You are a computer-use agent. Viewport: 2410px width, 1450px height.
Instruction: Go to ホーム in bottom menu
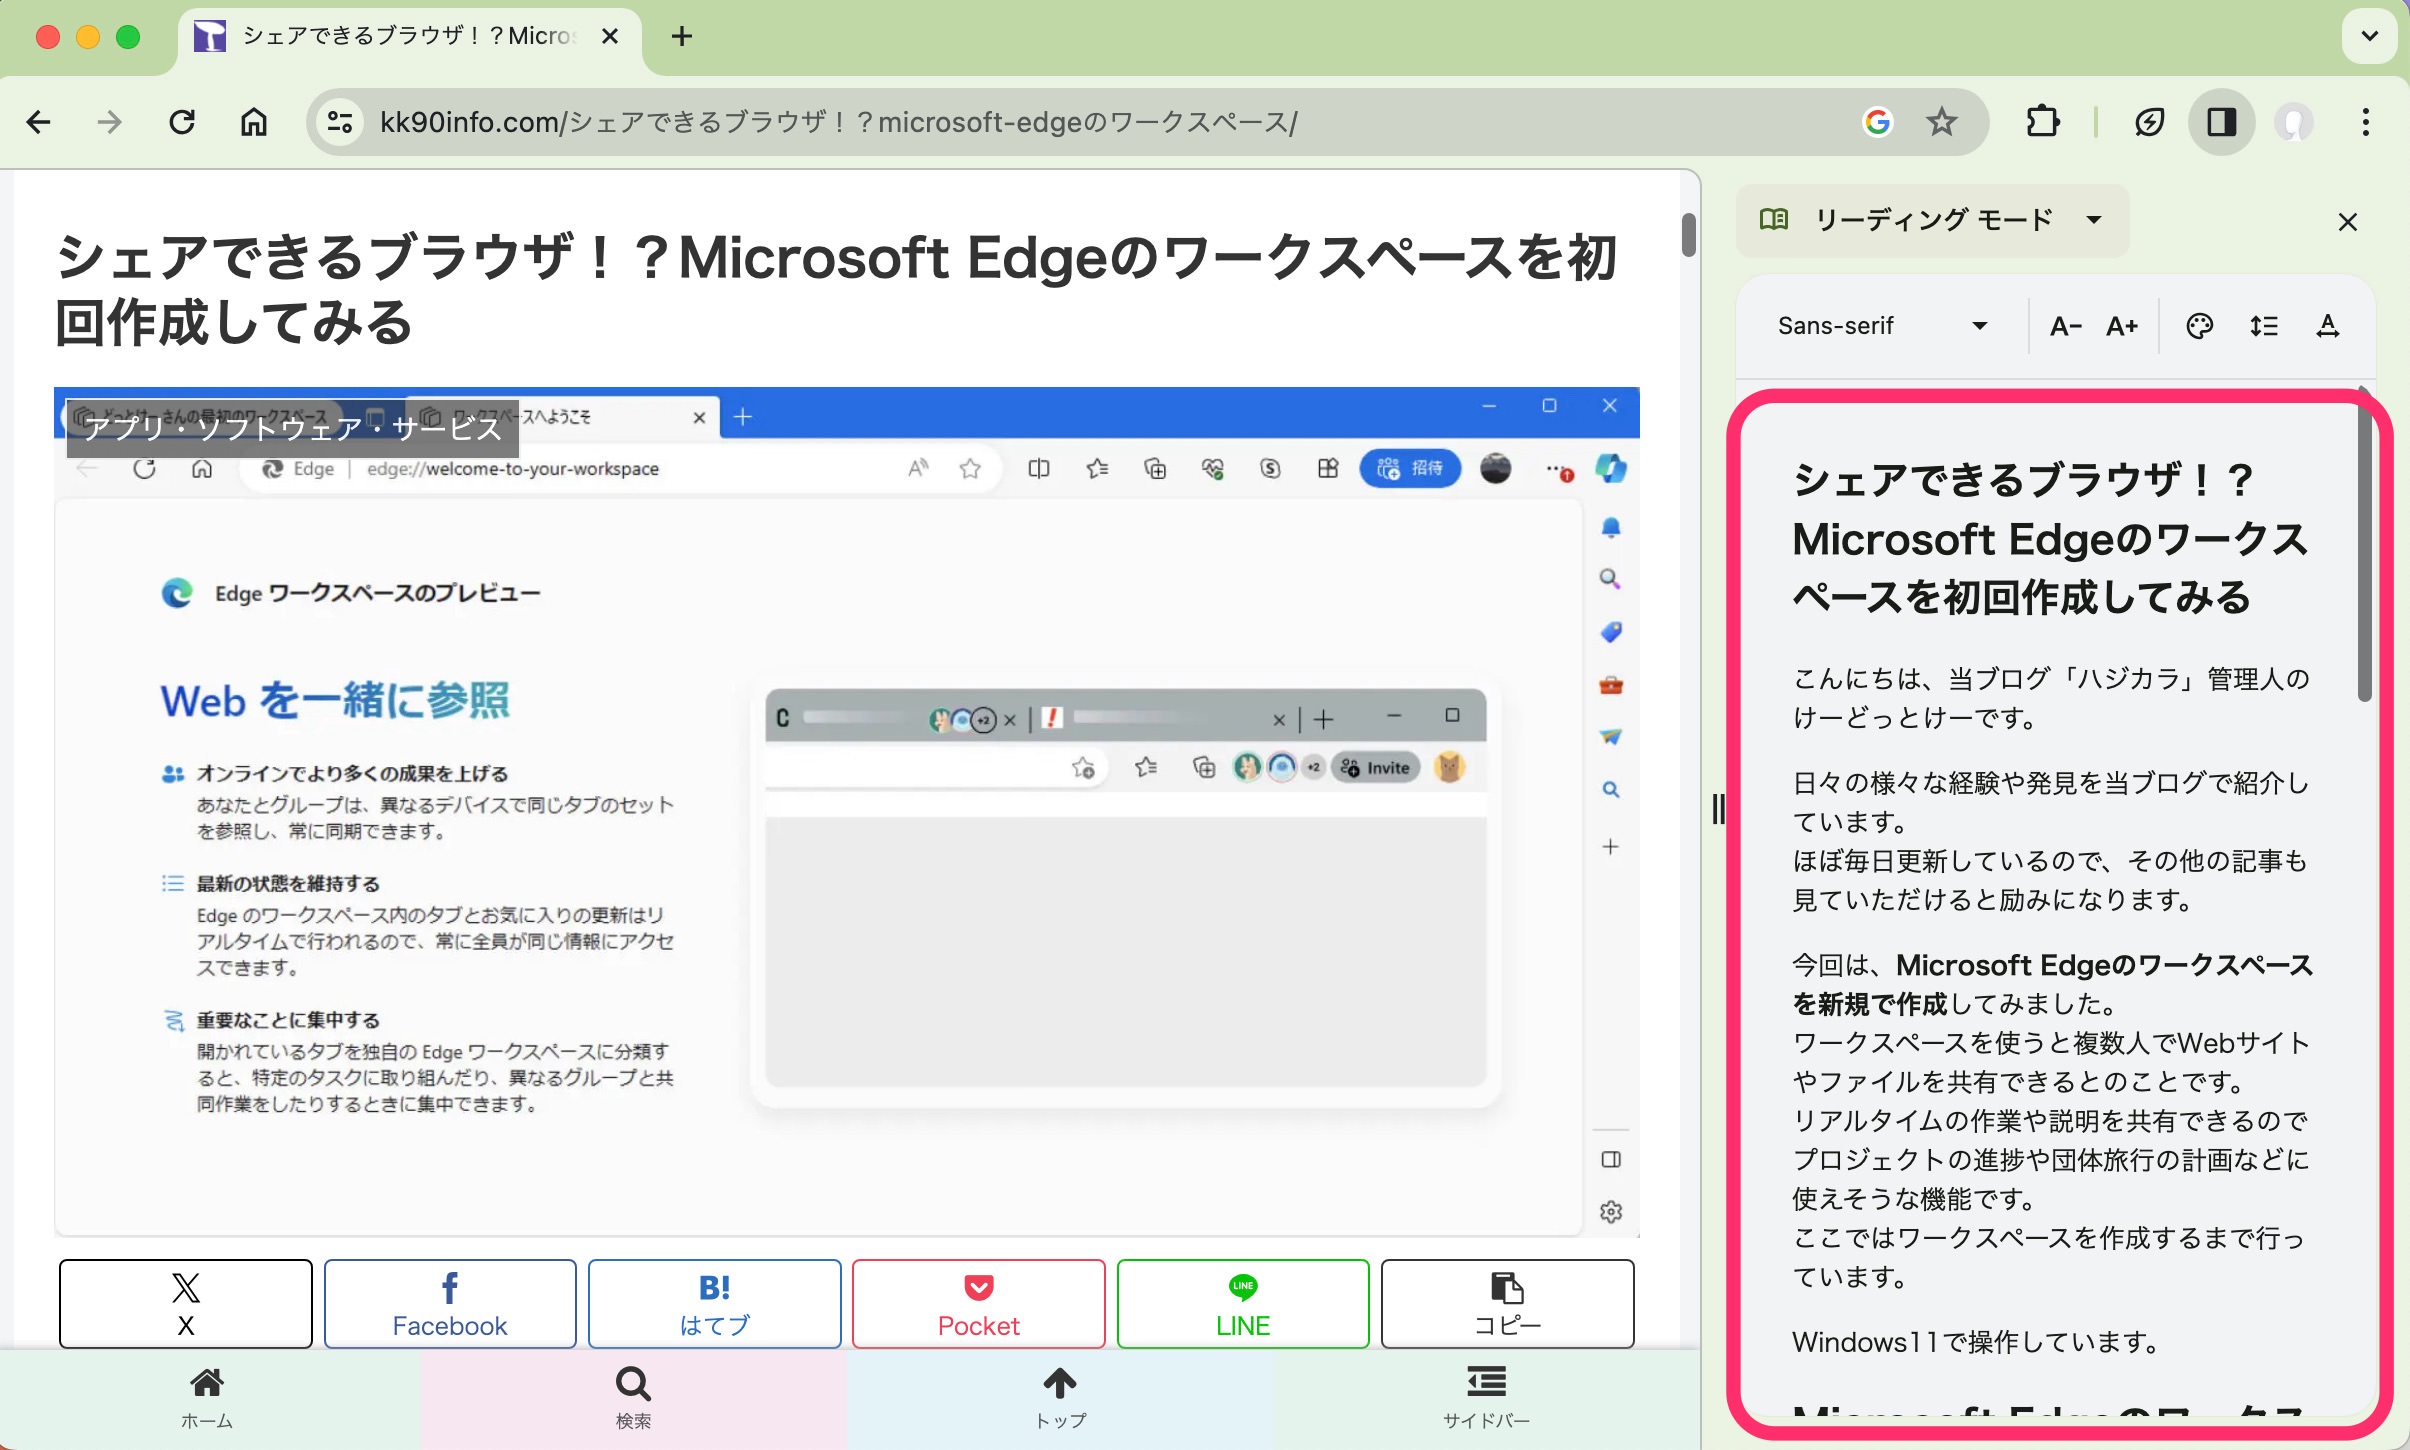(x=207, y=1399)
